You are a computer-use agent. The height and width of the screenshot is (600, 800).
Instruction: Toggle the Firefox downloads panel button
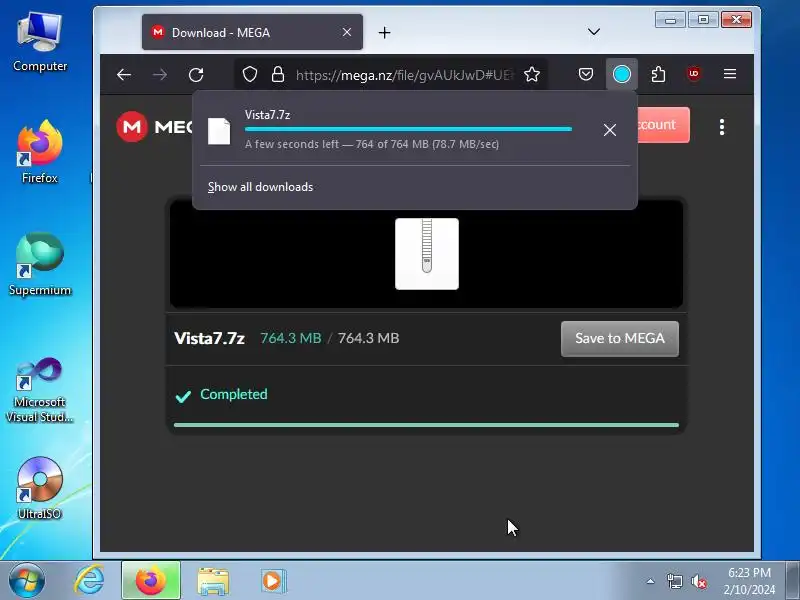point(621,74)
